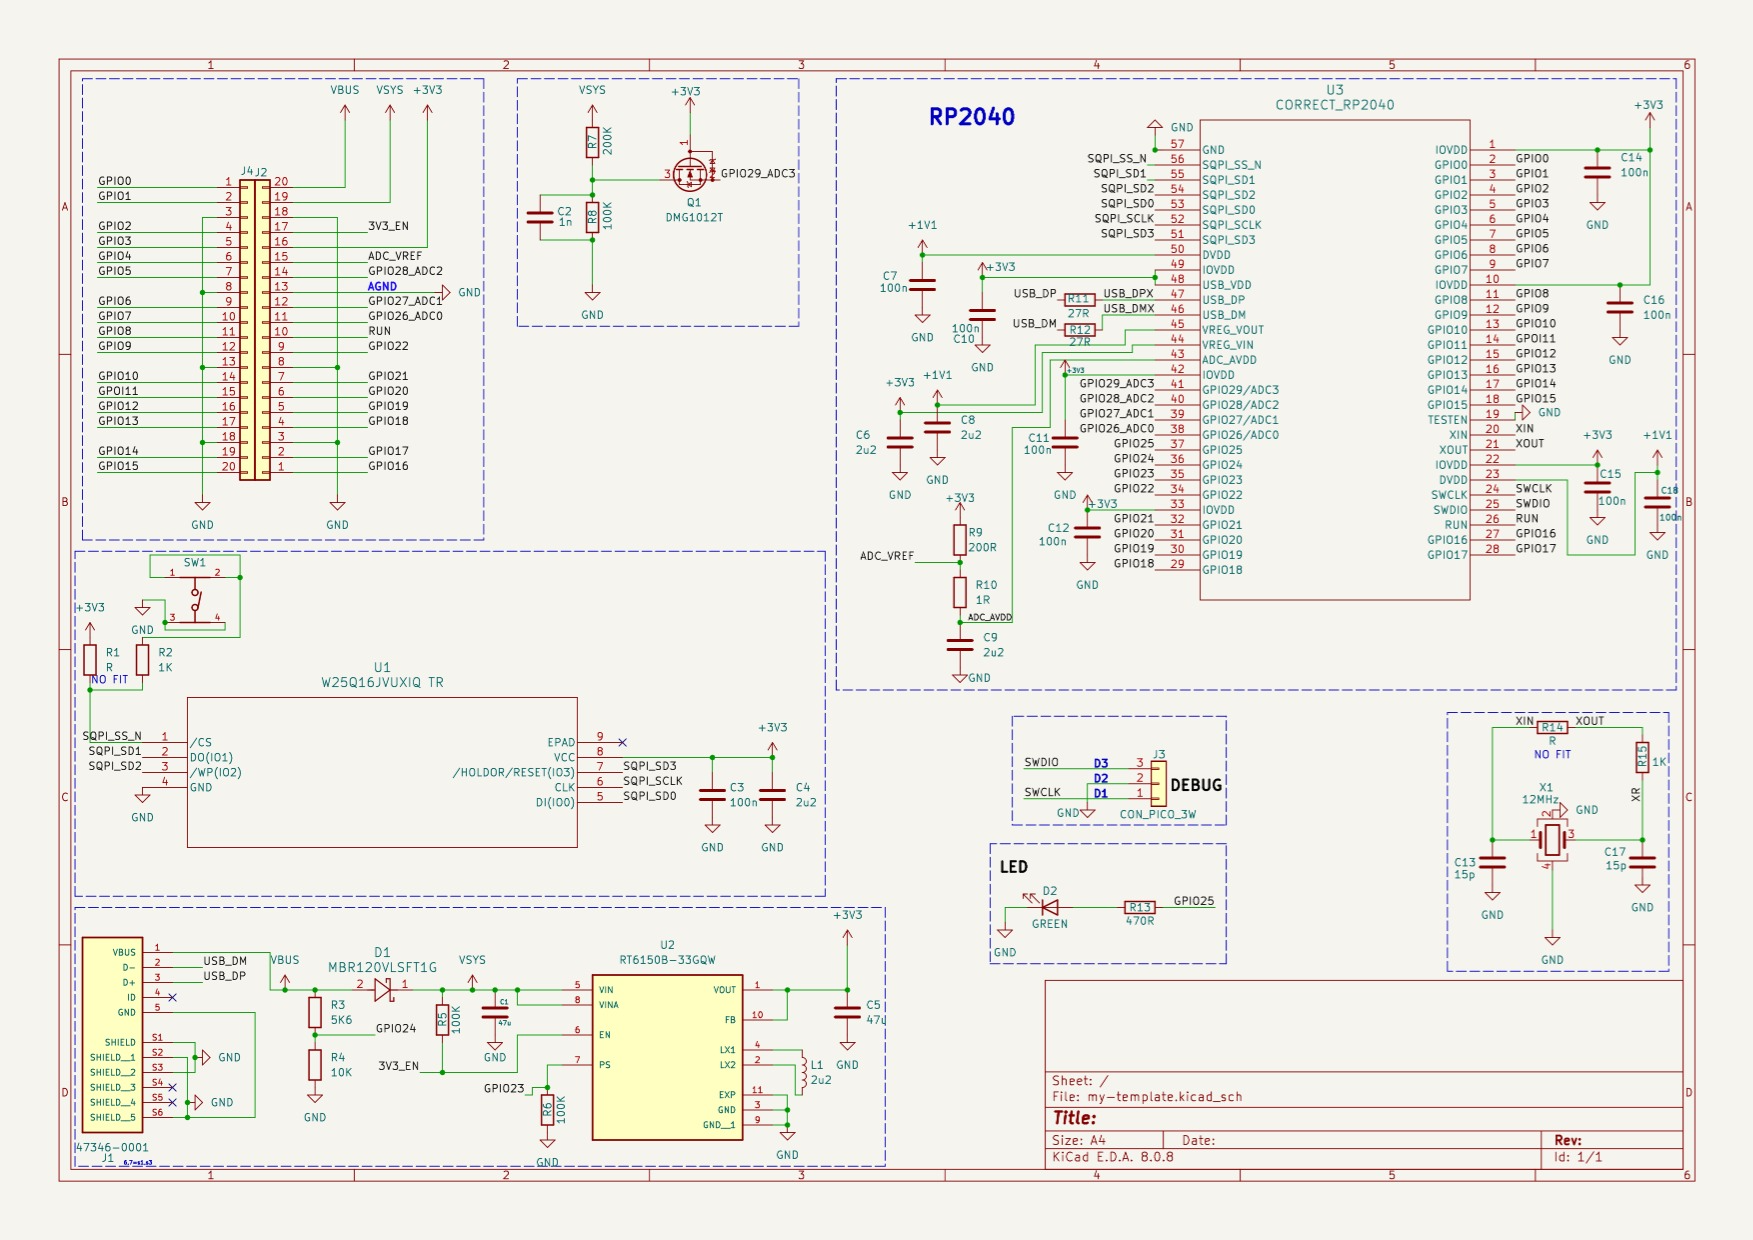This screenshot has height=1240, width=1753.
Task: Select the CON_PICO_3W value text
Action: 1158,814
